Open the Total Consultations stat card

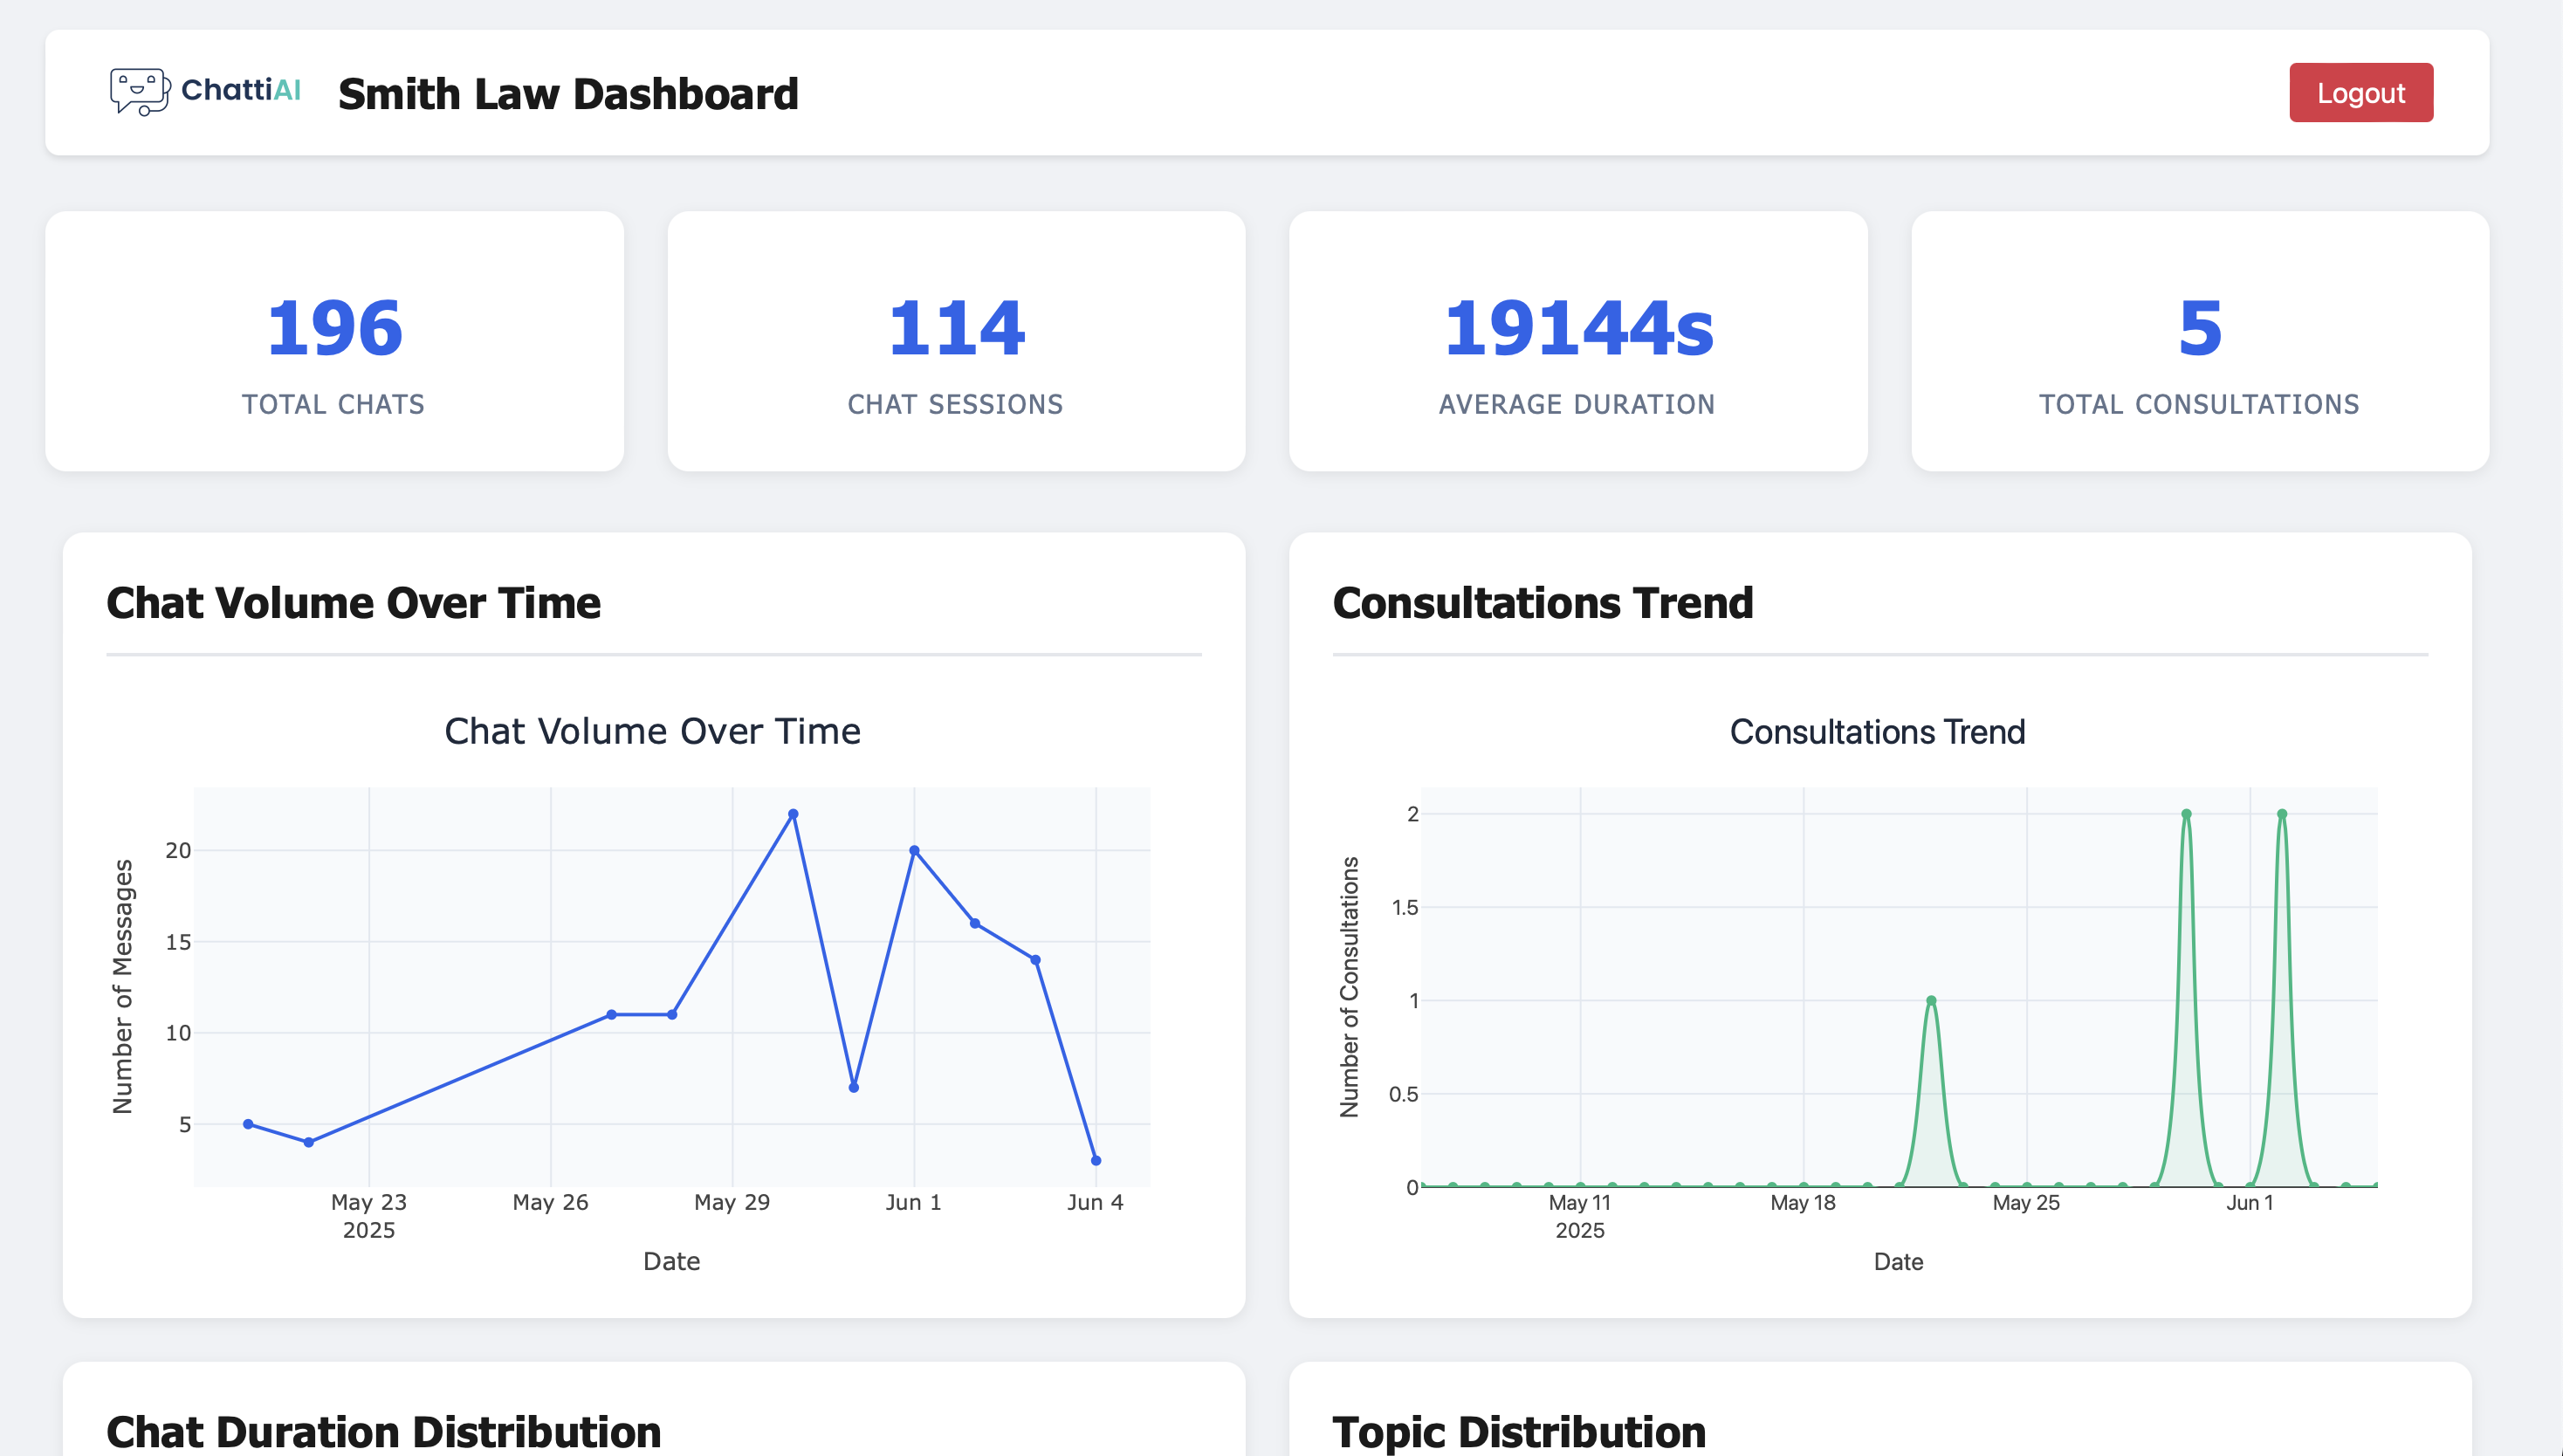point(2199,341)
